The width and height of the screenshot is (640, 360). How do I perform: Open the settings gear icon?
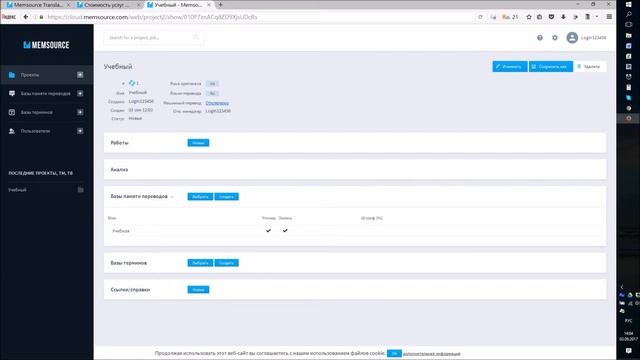coord(555,38)
